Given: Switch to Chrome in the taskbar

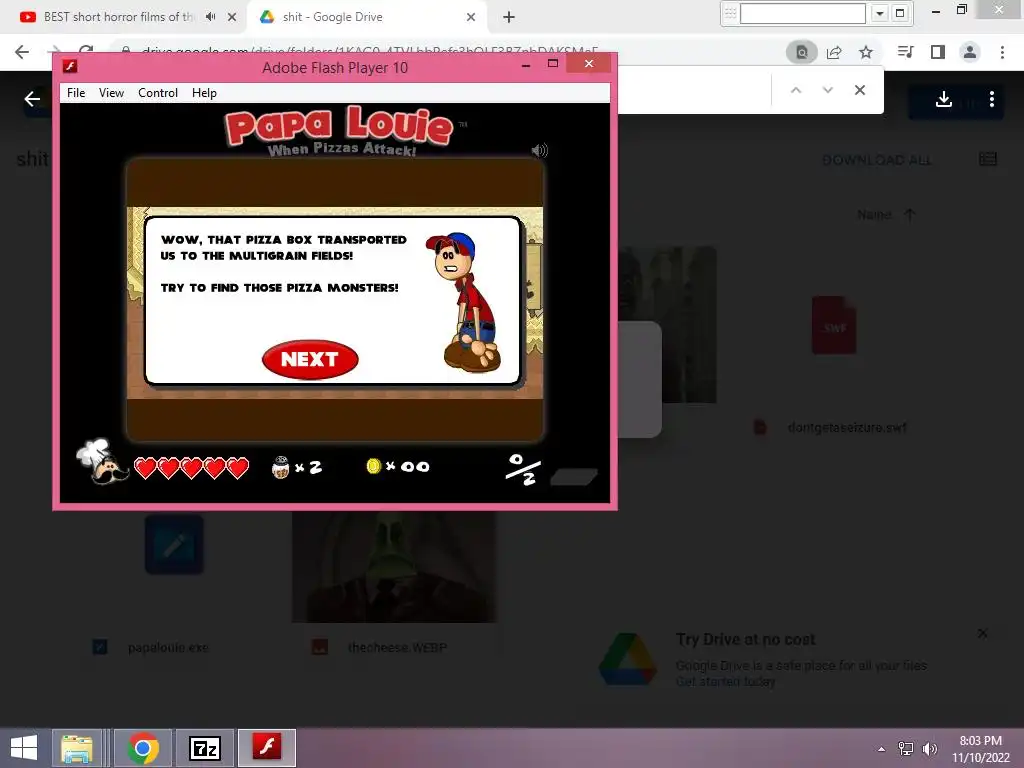Looking at the screenshot, I should pyautogui.click(x=143, y=748).
